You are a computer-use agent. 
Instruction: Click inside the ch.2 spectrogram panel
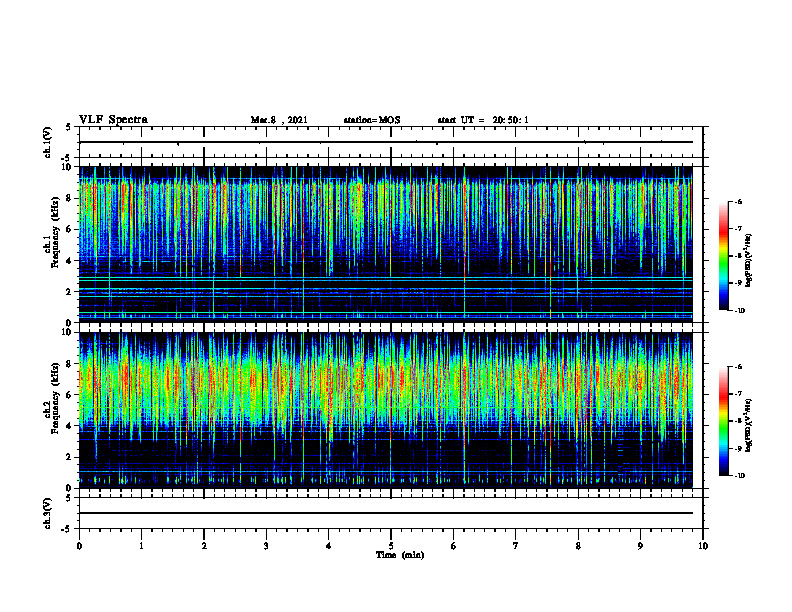click(x=386, y=410)
